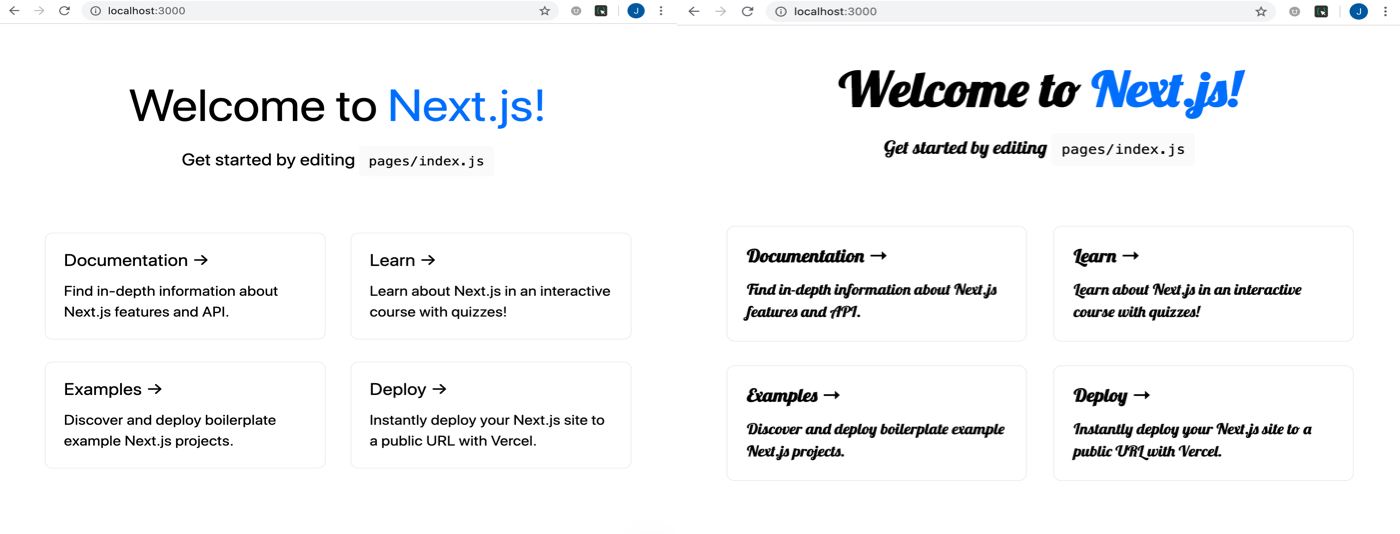Open the Examples card in the cursive-font page
The height and width of the screenshot is (534, 1400).
click(877, 423)
